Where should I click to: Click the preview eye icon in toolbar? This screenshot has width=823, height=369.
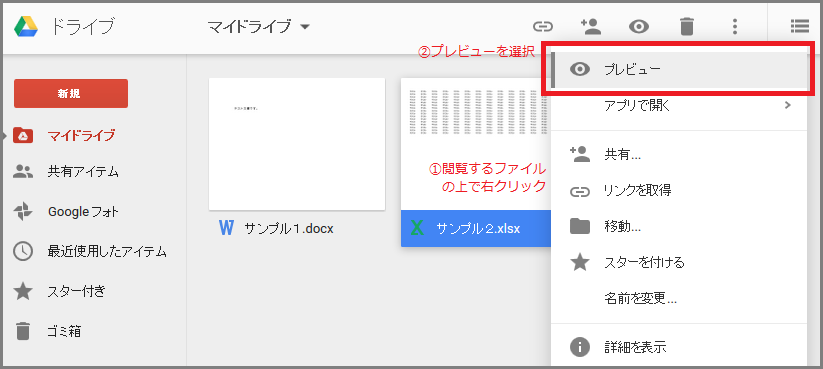click(x=639, y=26)
